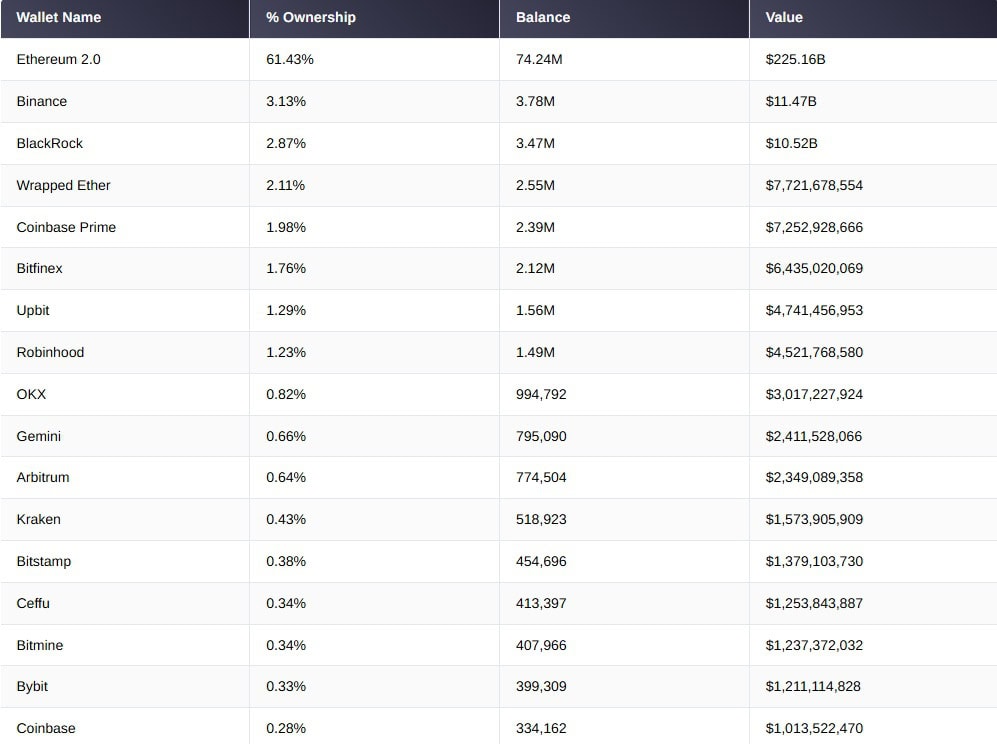The image size is (997, 744).
Task: Click the Balance column header
Action: (x=543, y=17)
